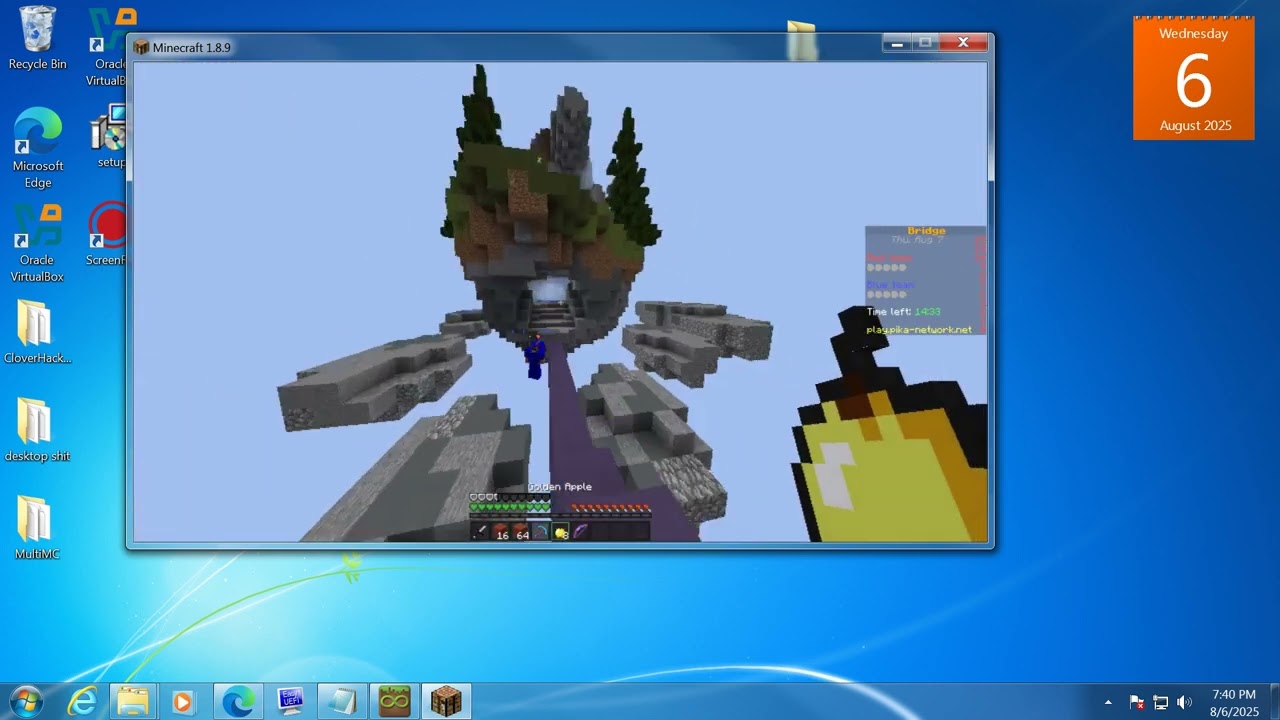Open the MultiMC folder on the desktop
Screen dimensions: 1280x720
(38, 528)
